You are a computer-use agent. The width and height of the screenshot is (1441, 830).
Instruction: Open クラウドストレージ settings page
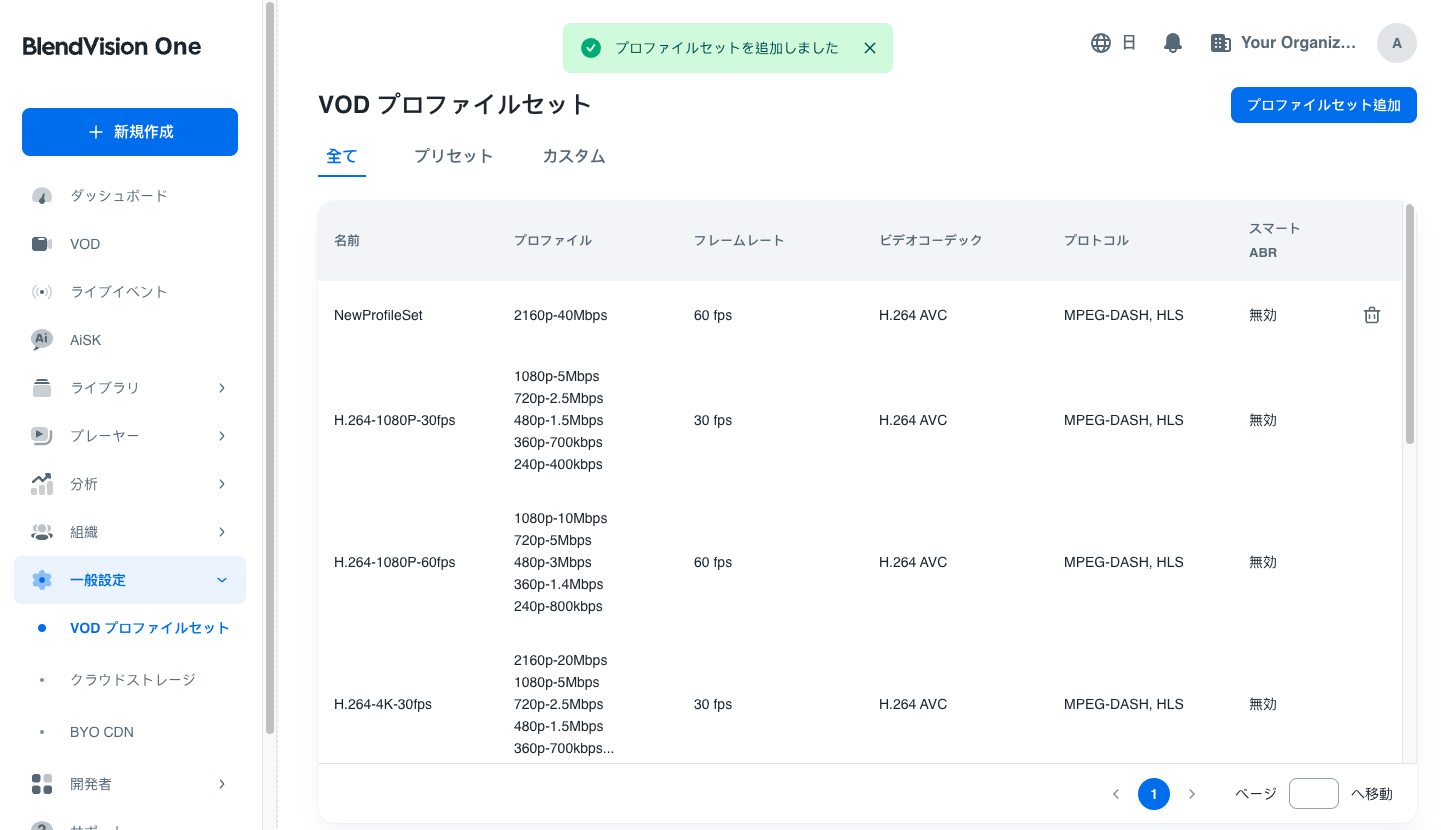pyautogui.click(x=132, y=680)
